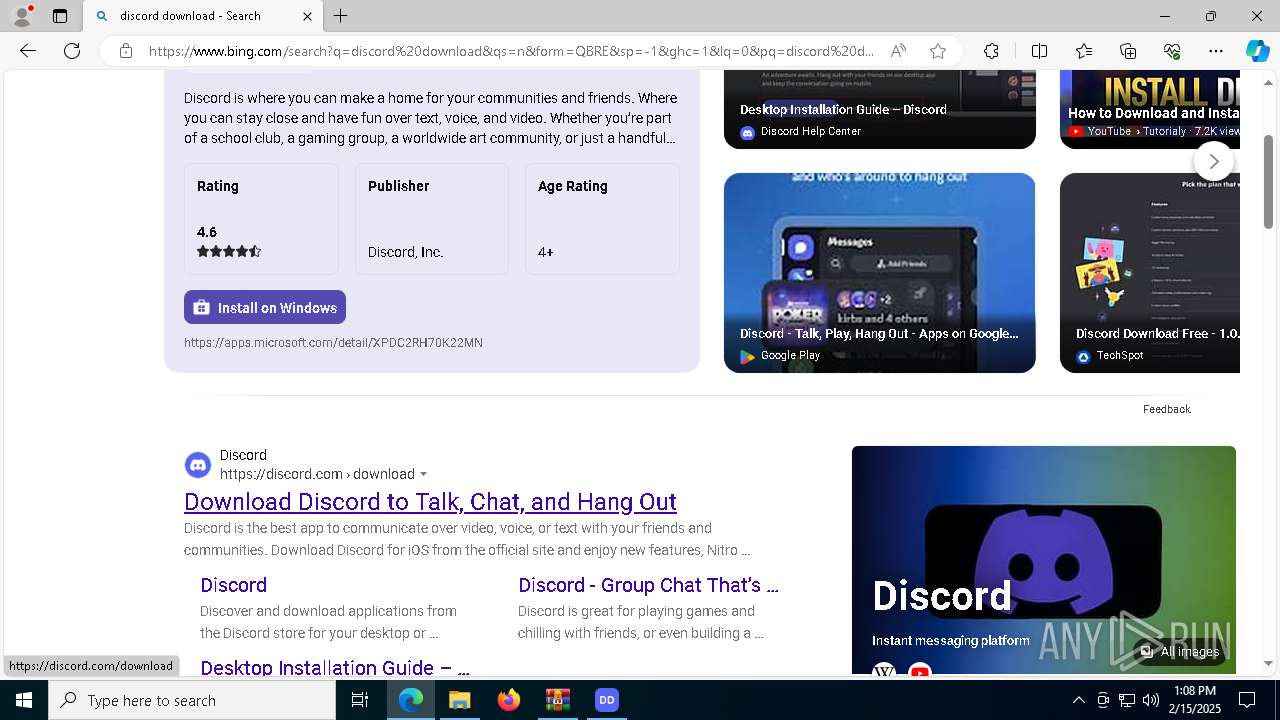Open the Windows Start menu
Image resolution: width=1280 pixels, height=720 pixels.
pyautogui.click(x=24, y=700)
